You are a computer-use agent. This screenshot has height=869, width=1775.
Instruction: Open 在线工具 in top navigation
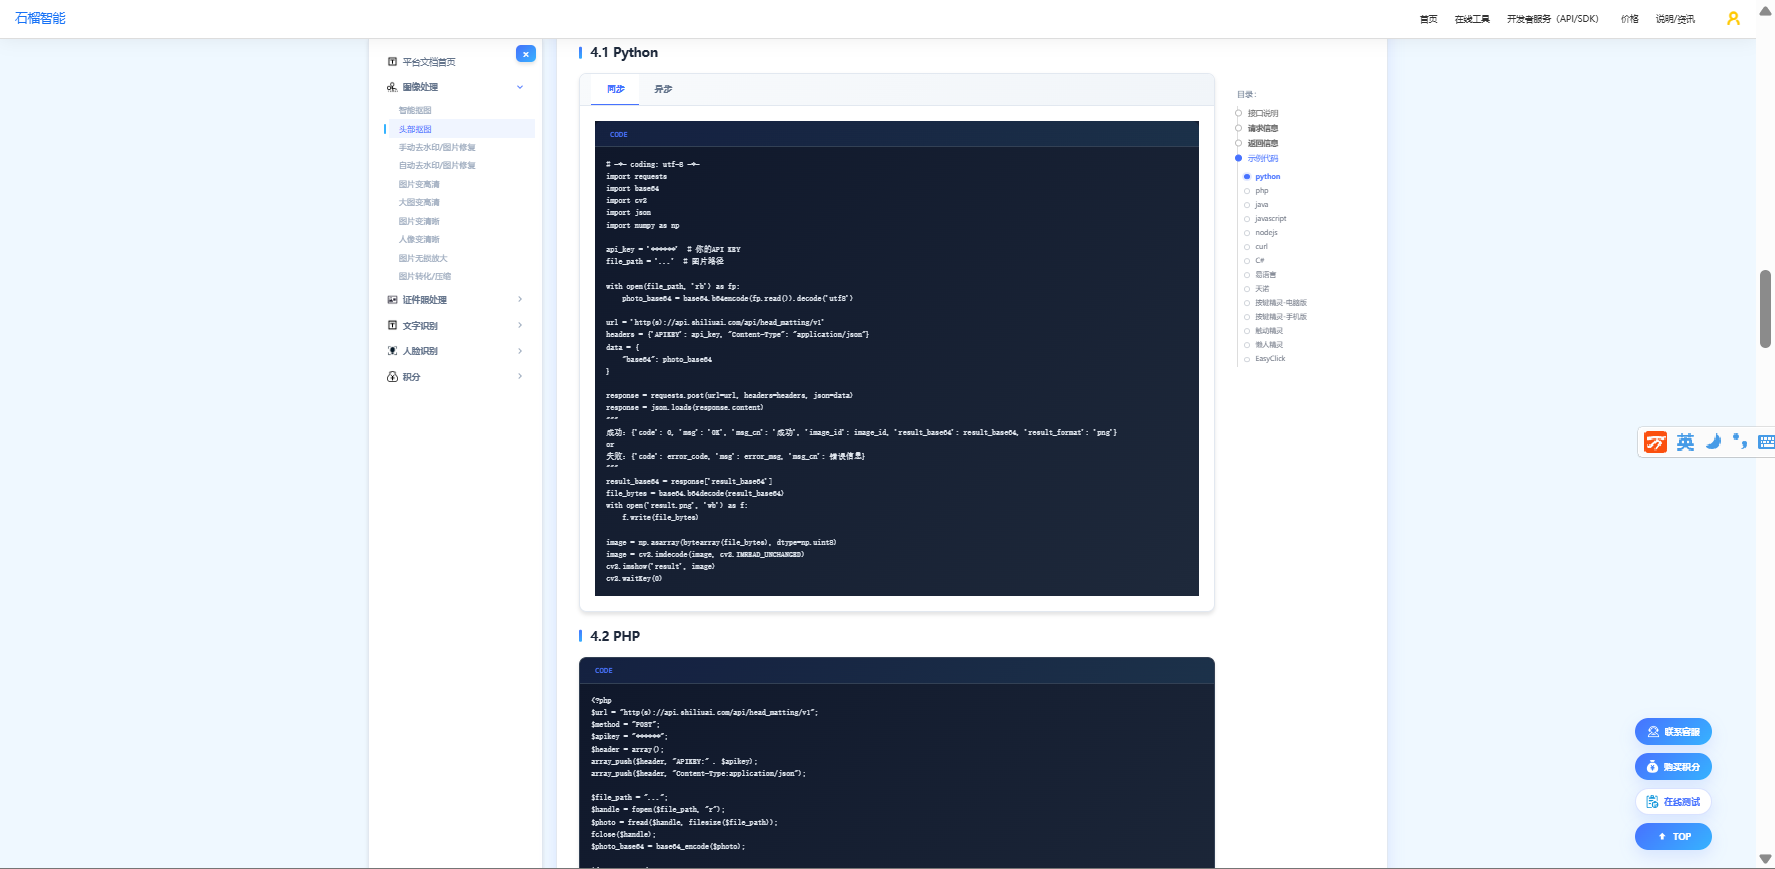click(x=1472, y=19)
